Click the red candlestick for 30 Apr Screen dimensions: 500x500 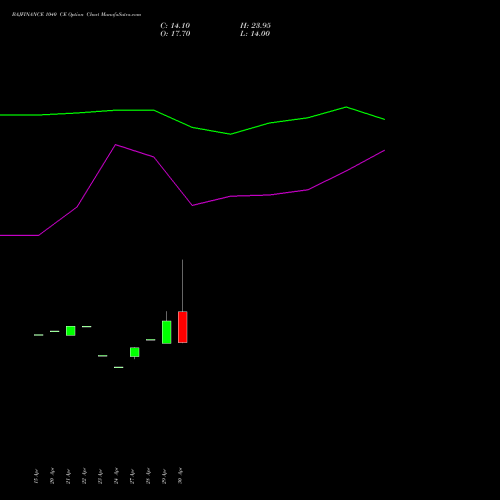click(x=182, y=327)
